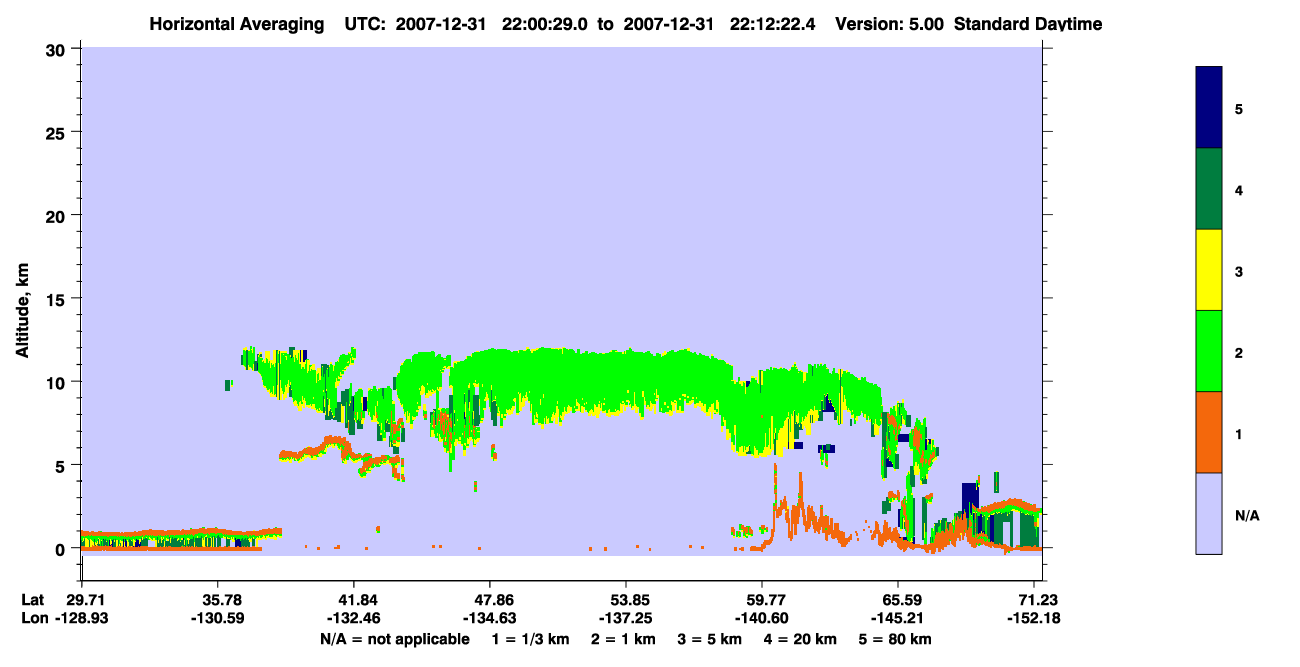The height and width of the screenshot is (667, 1300).
Task: Click the bright green color bar segment for level 2
Action: pos(1208,351)
